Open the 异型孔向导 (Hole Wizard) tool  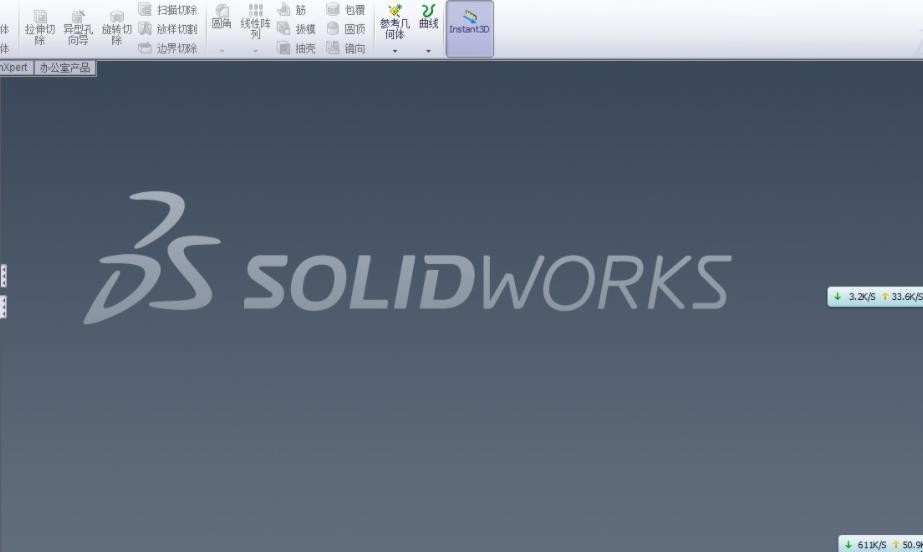click(78, 28)
